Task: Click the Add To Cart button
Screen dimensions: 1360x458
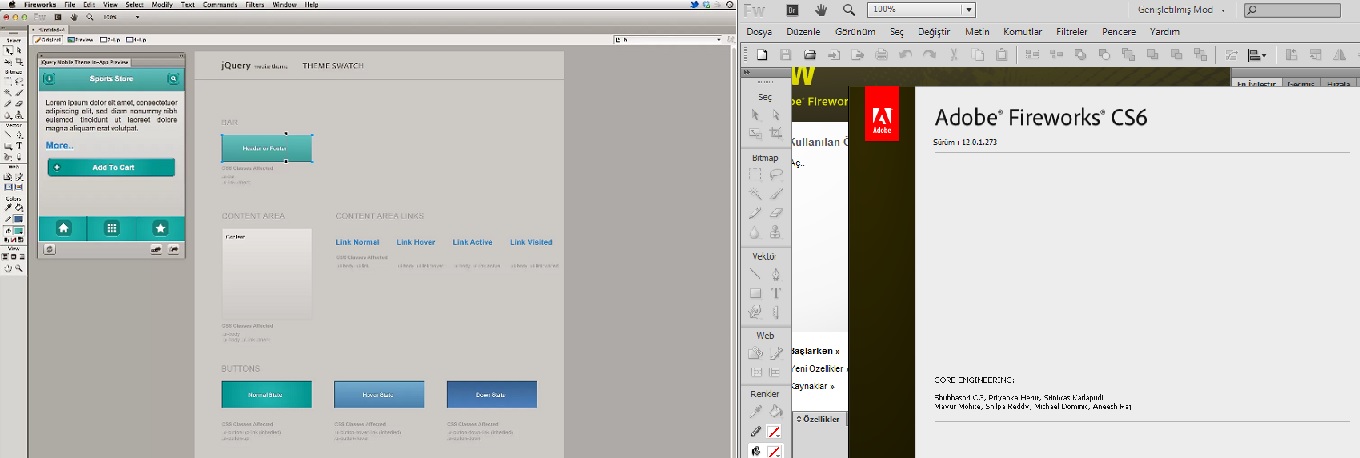Action: (x=111, y=167)
